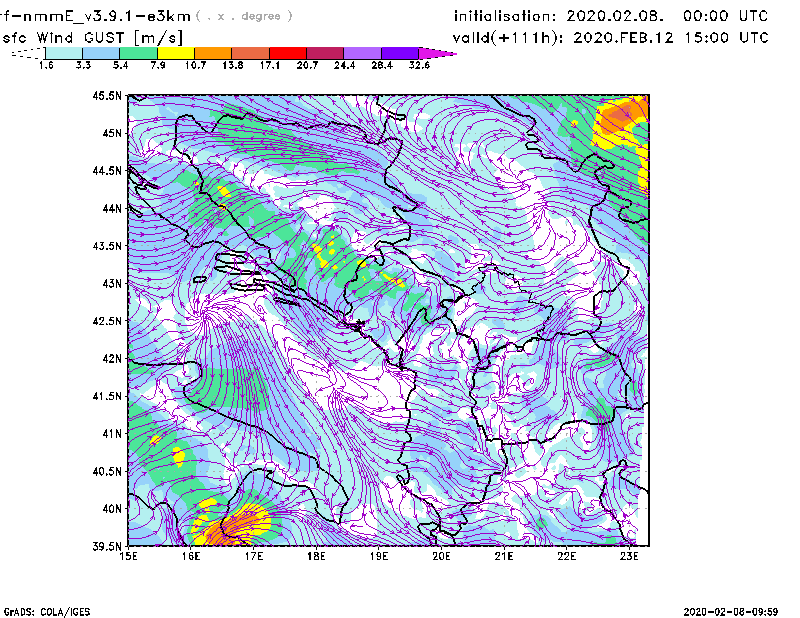Viewport: 800px width, 618px height.
Task: Click the 18E longitude label
Action: [316, 556]
